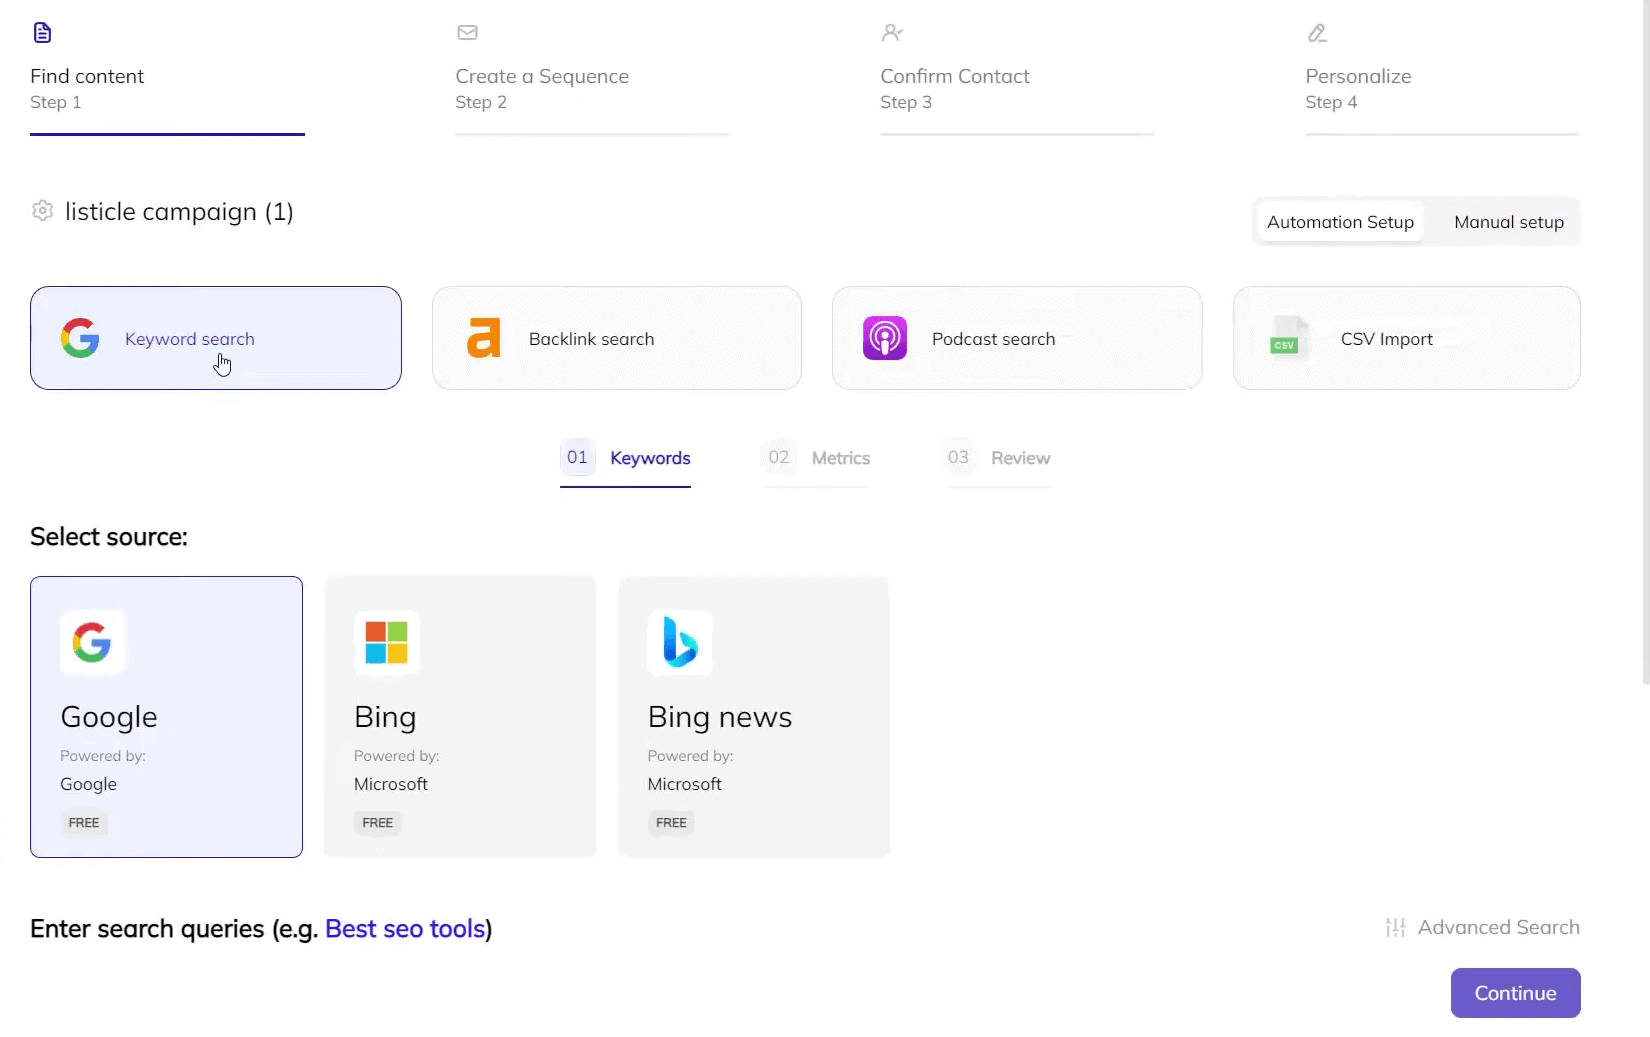
Task: Click the Personalize pencil icon
Action: (x=1317, y=33)
